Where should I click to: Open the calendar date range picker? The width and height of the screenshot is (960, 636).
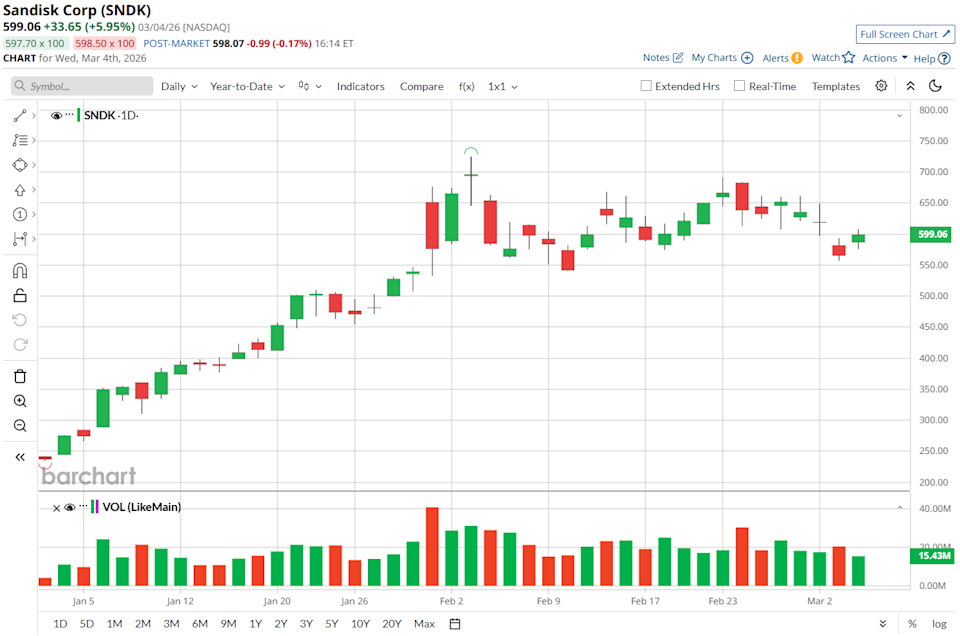click(x=455, y=624)
